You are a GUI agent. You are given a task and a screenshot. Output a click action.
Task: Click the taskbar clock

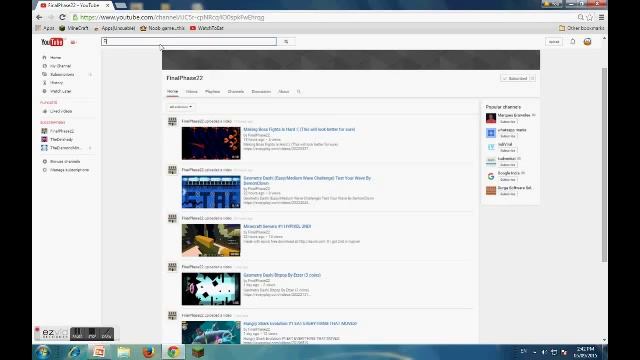pos(585,352)
